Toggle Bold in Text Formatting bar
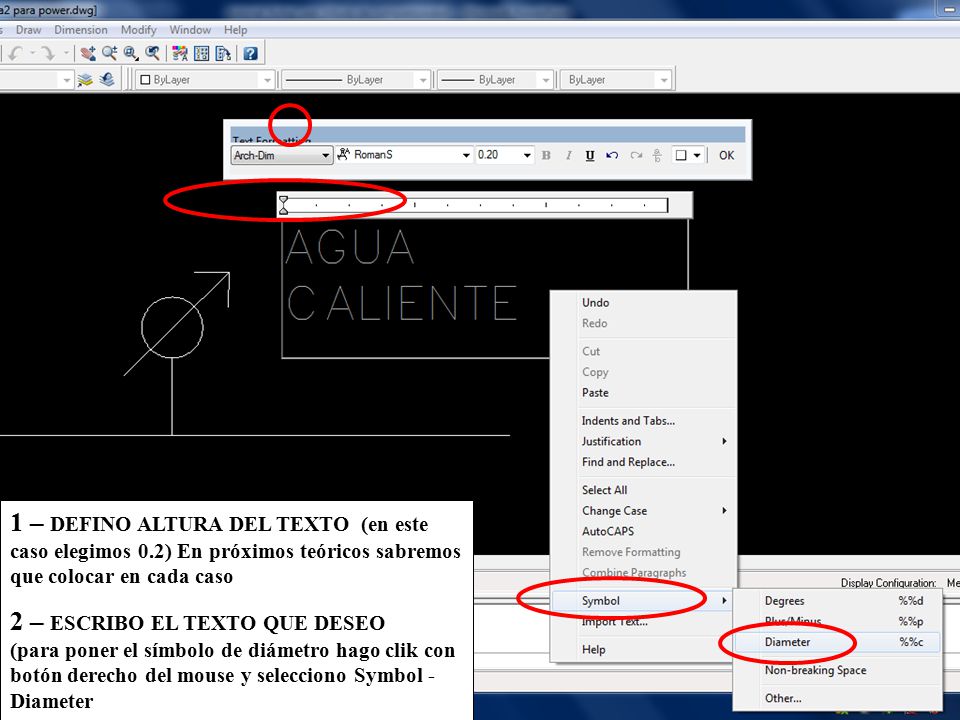Screen dimensions: 960x720 click(546, 155)
